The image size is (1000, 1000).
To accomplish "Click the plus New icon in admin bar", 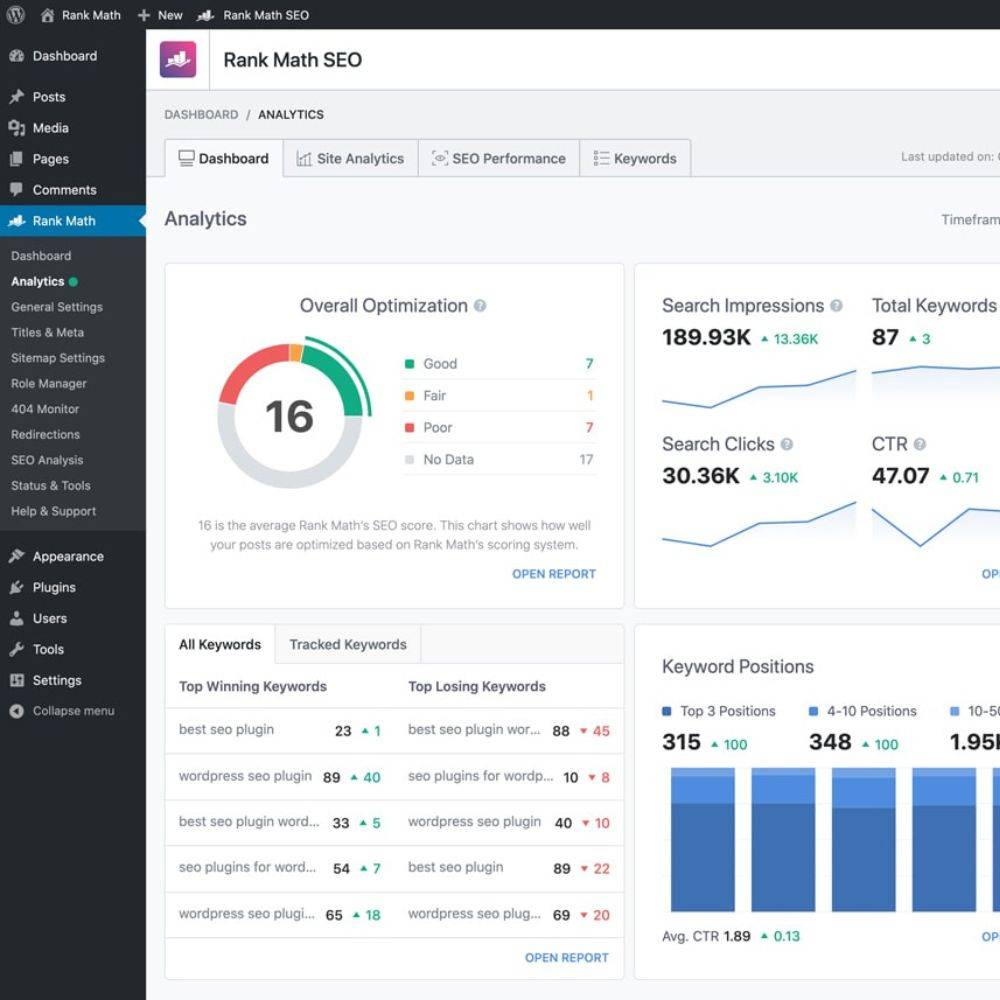I will point(144,15).
